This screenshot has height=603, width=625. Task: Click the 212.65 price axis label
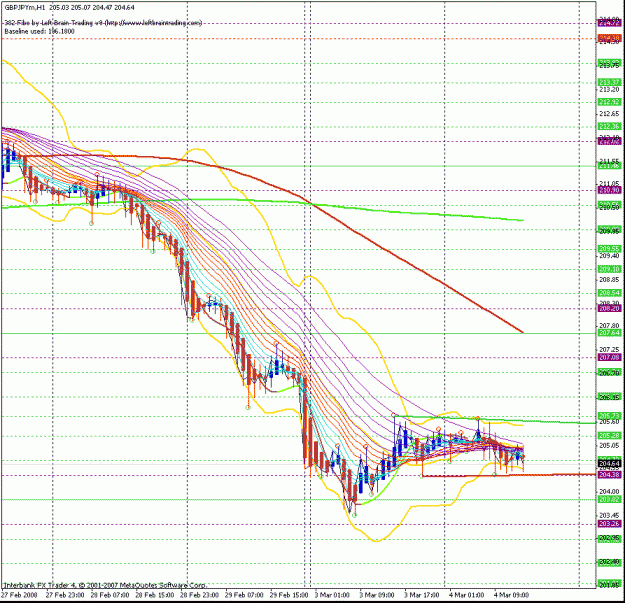click(609, 114)
